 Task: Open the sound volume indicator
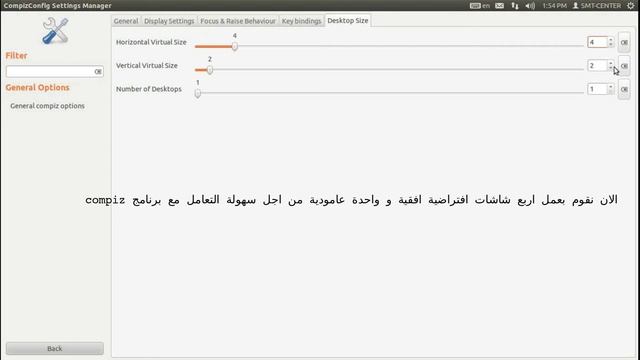[x=530, y=6]
